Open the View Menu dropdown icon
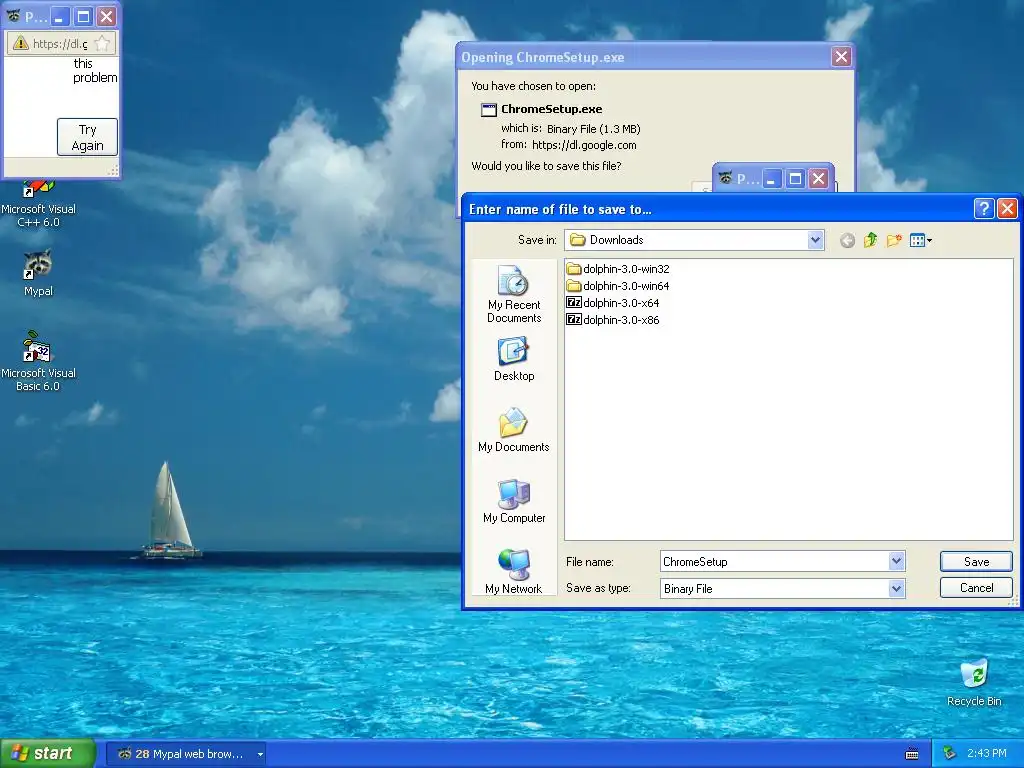1024x768 pixels. (921, 240)
